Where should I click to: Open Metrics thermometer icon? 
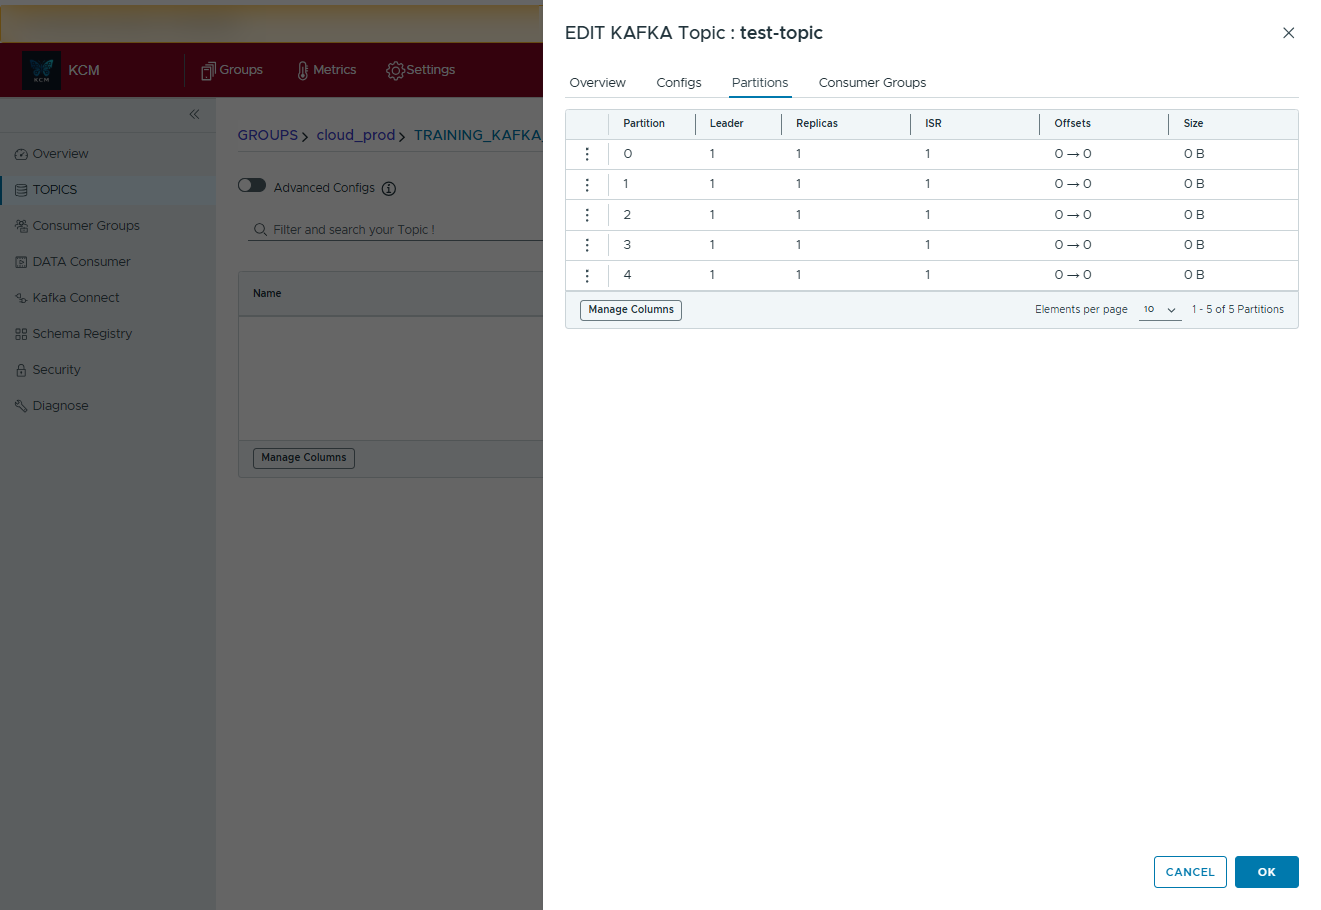[302, 71]
